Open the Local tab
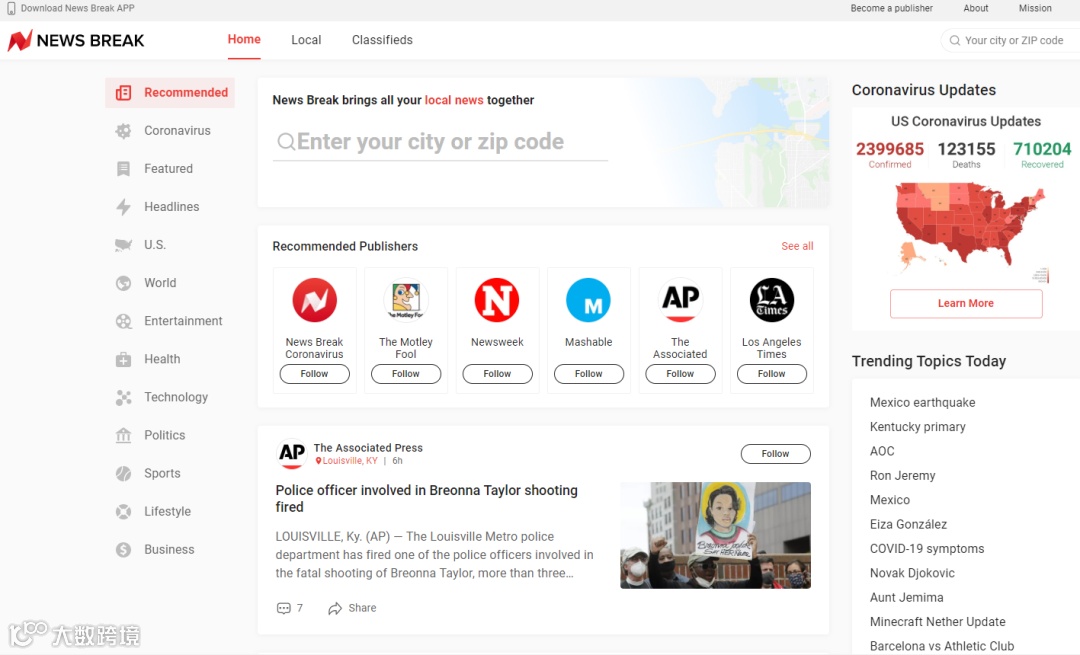Image resolution: width=1080 pixels, height=655 pixels. 306,40
